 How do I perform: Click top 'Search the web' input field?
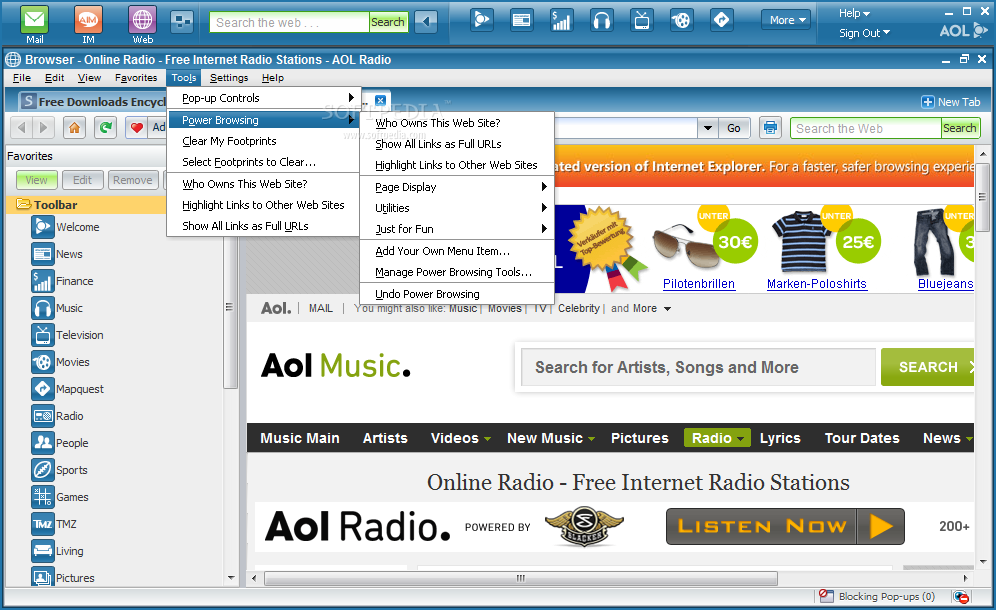pos(290,22)
